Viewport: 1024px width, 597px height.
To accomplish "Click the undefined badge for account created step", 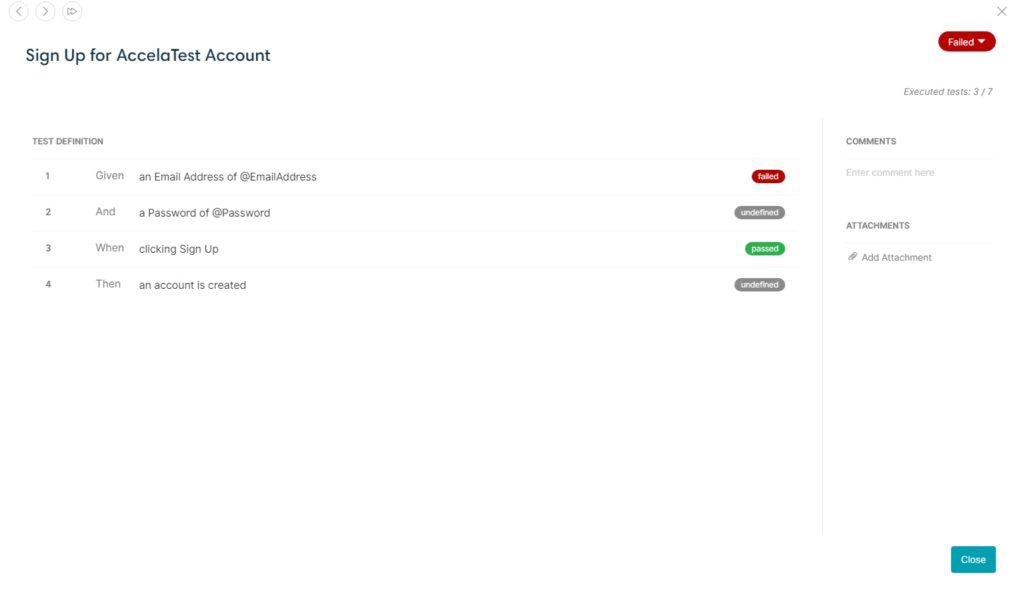I will click(760, 285).
